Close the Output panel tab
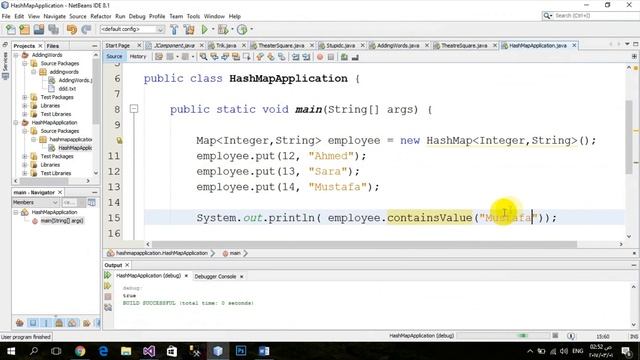 pos(127,265)
